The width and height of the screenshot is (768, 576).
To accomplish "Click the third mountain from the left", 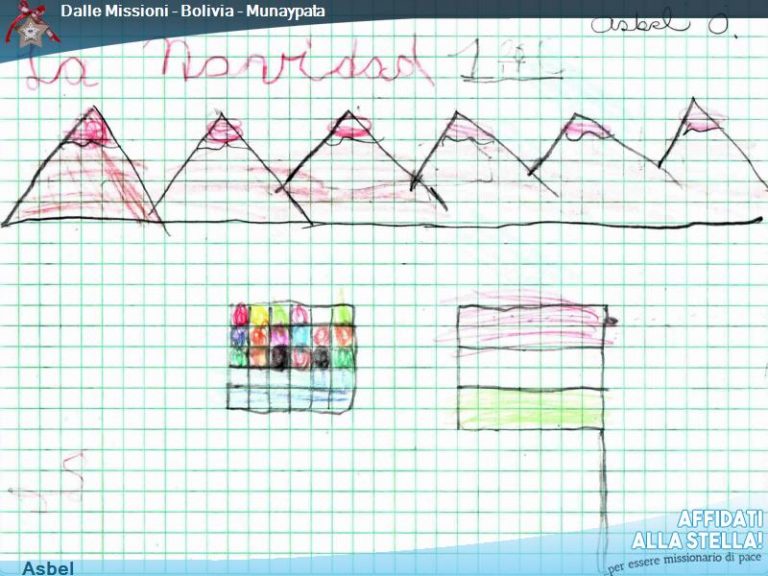I will coord(355,165).
